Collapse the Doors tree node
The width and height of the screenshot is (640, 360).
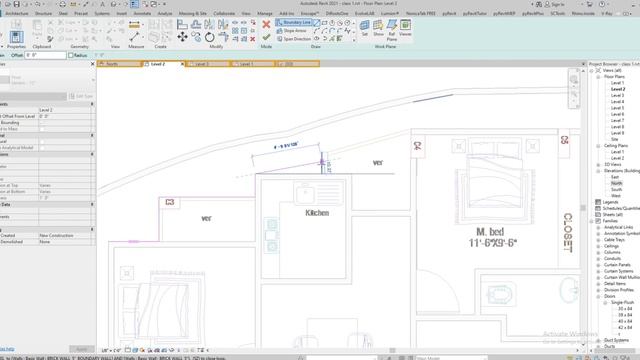pos(598,296)
